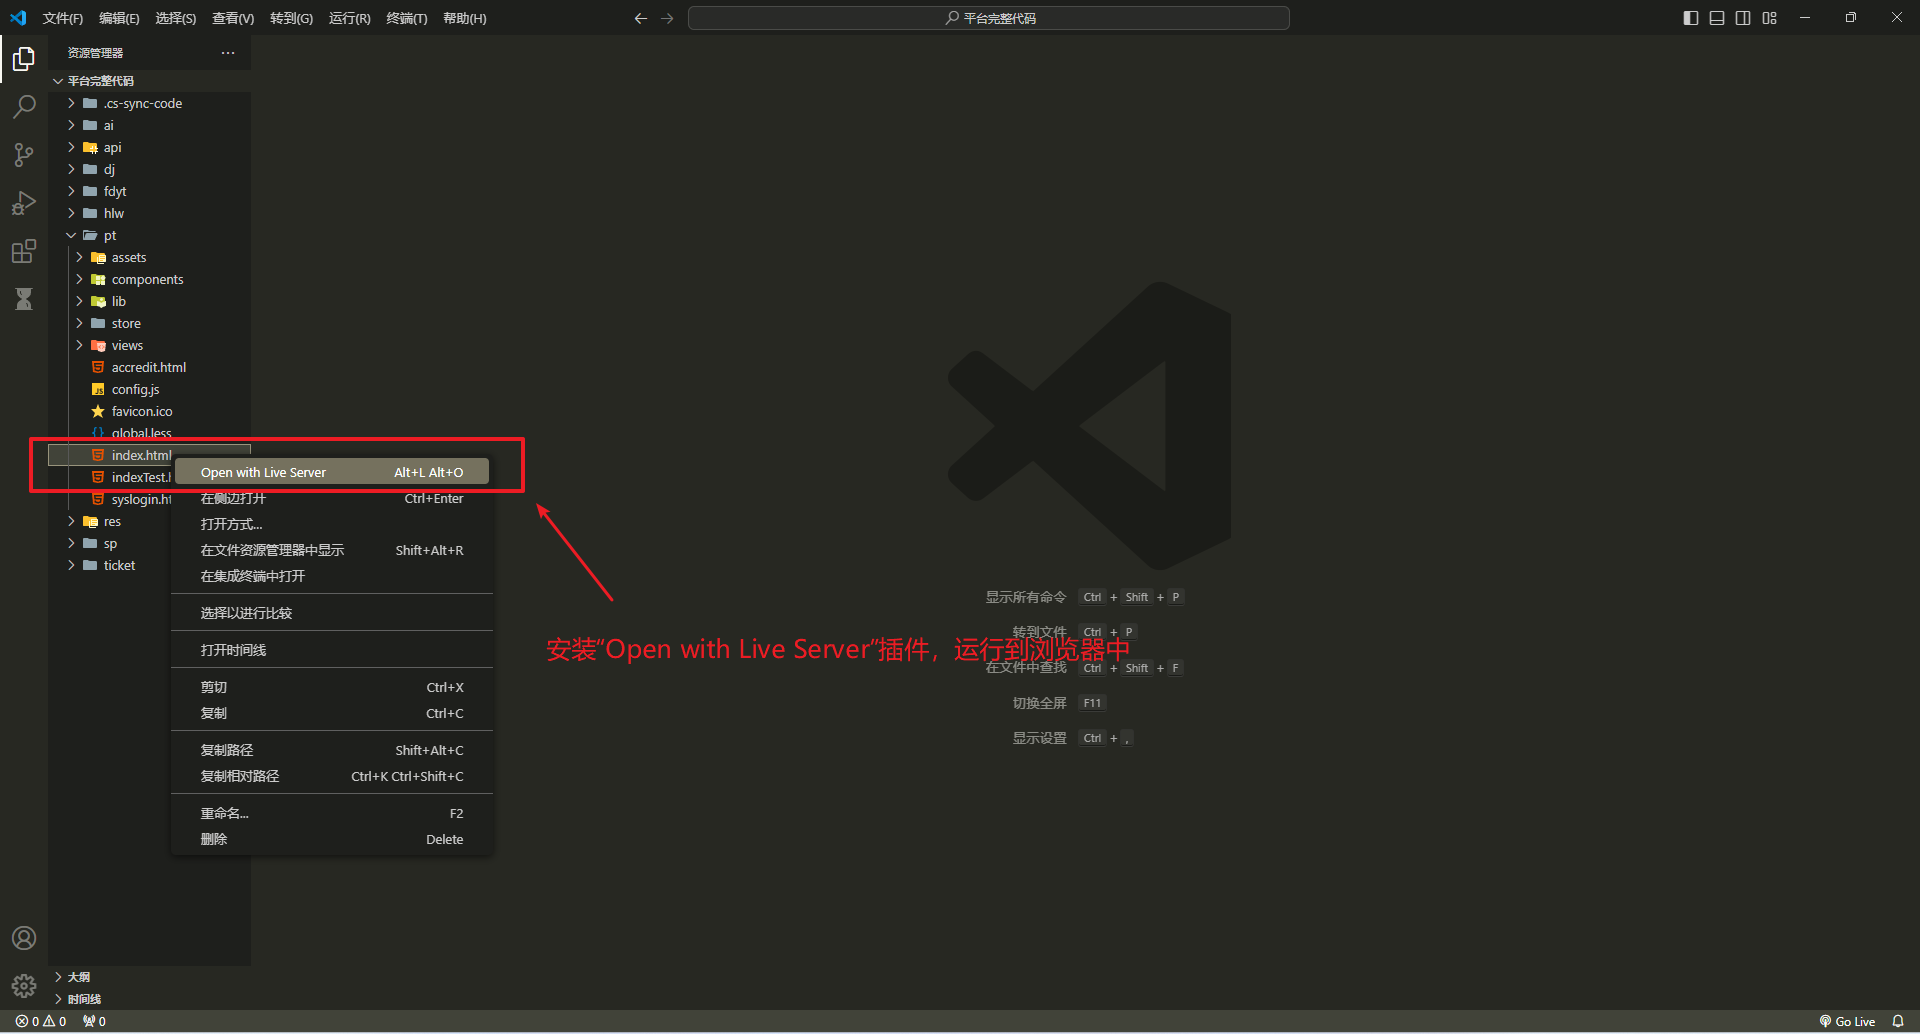Screen dimensions: 1920x1034
Task: Click the ports forwarded indicator in status bar
Action: coord(94,1021)
